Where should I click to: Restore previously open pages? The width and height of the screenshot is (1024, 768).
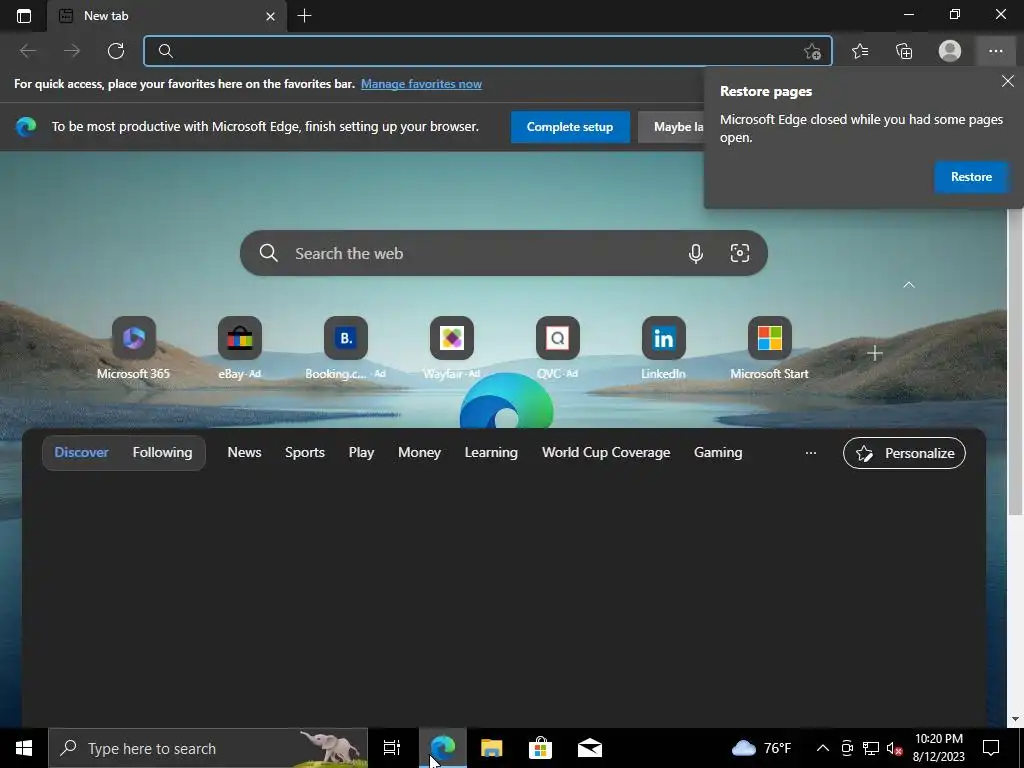[971, 177]
